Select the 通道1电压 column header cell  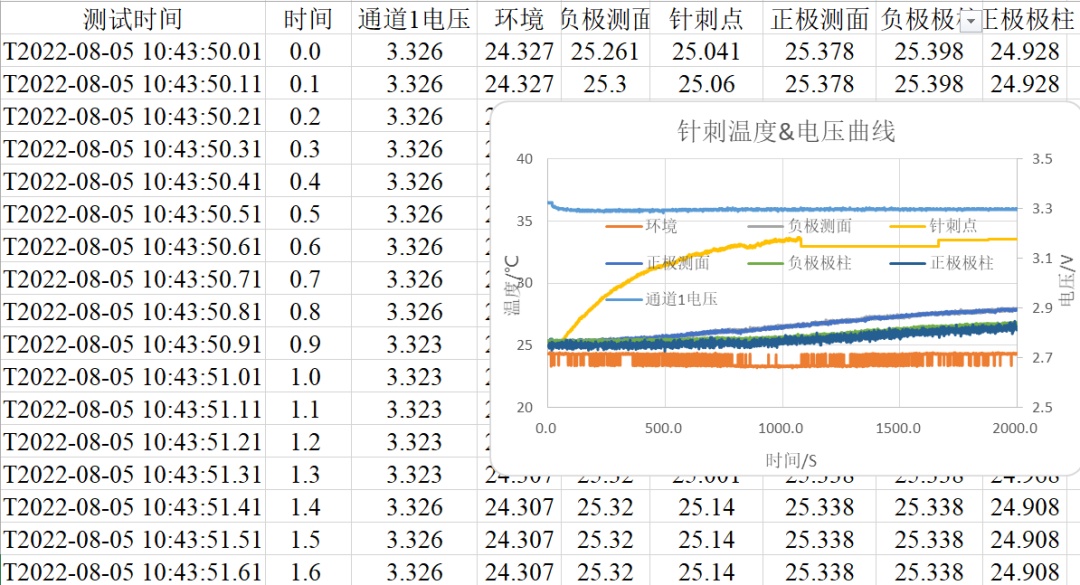pyautogui.click(x=413, y=19)
